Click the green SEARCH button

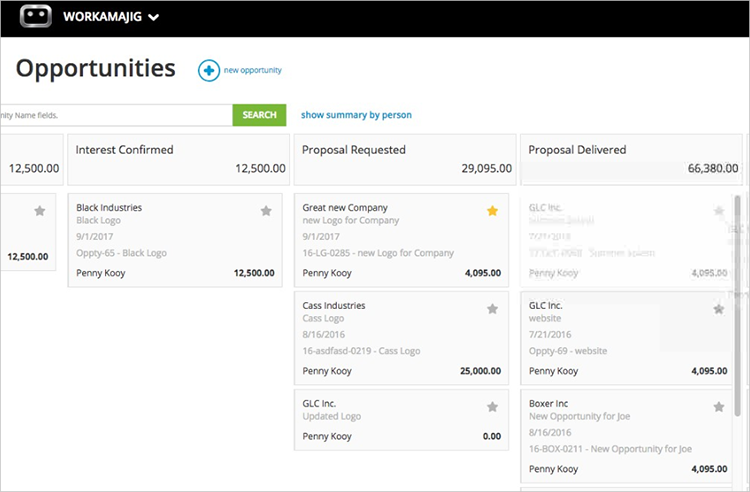click(x=259, y=115)
